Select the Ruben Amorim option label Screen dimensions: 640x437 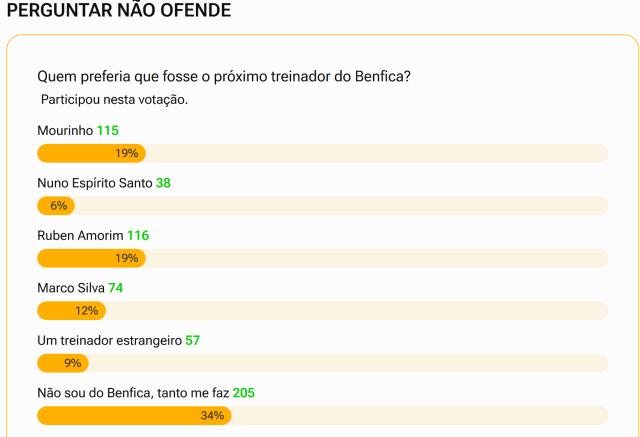click(80, 235)
